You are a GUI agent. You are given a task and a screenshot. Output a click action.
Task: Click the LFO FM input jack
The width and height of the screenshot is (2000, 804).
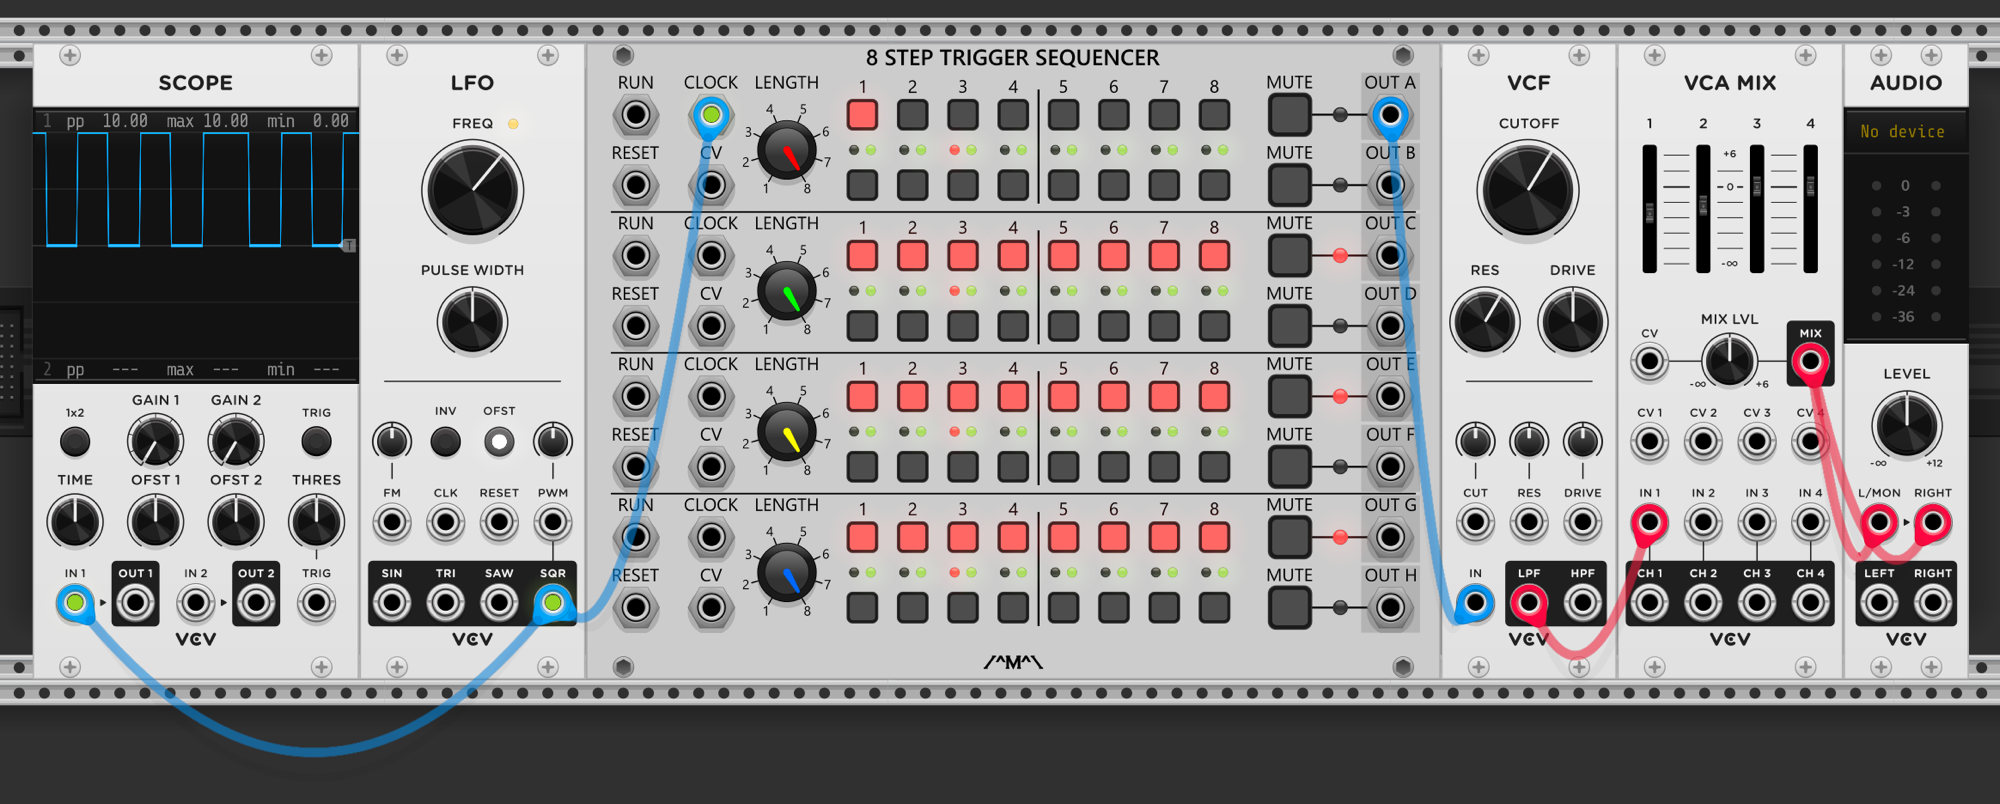pos(392,522)
